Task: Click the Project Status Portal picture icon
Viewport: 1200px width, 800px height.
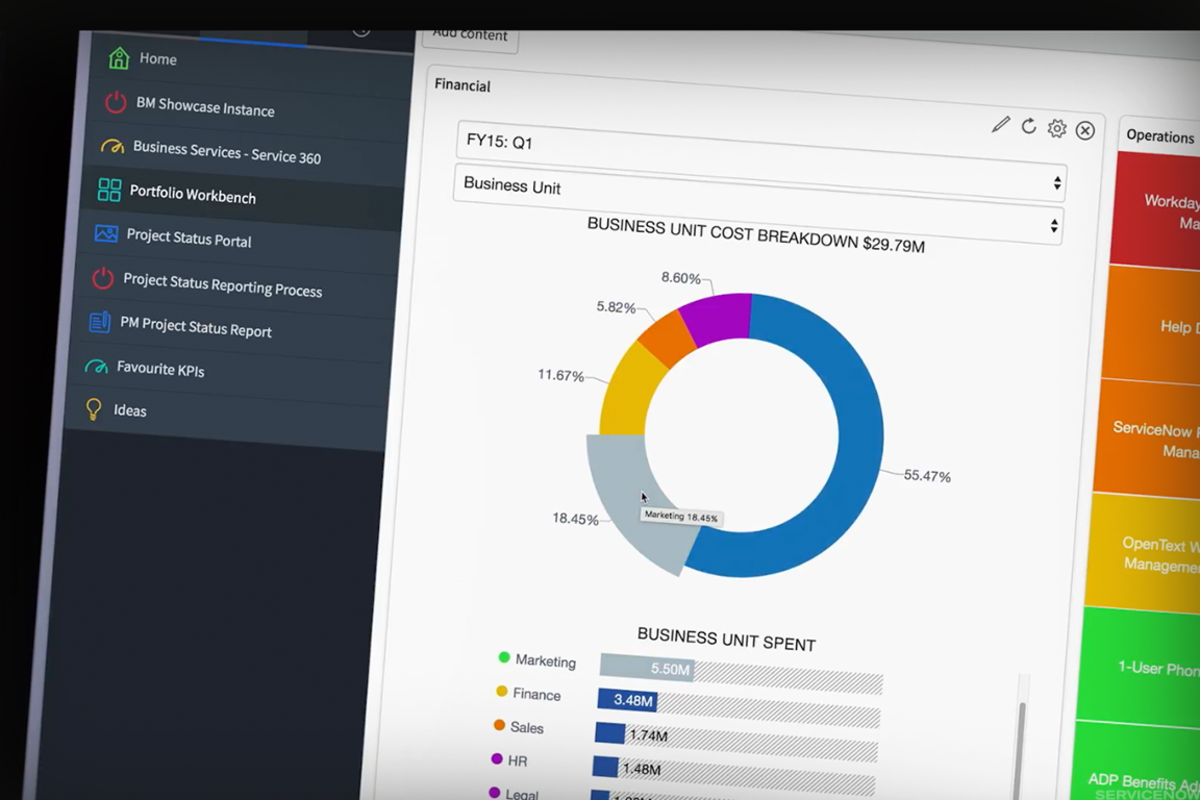Action: tap(106, 234)
